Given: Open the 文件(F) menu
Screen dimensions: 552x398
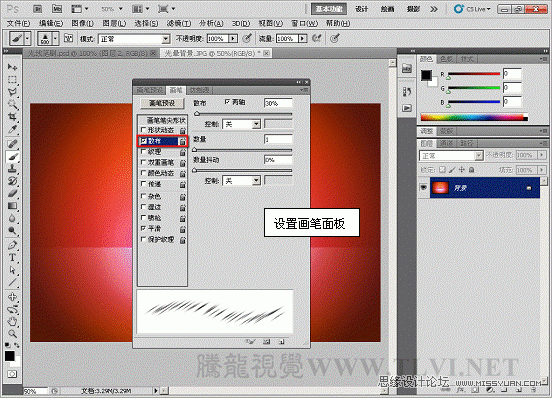Looking at the screenshot, I should tap(19, 23).
